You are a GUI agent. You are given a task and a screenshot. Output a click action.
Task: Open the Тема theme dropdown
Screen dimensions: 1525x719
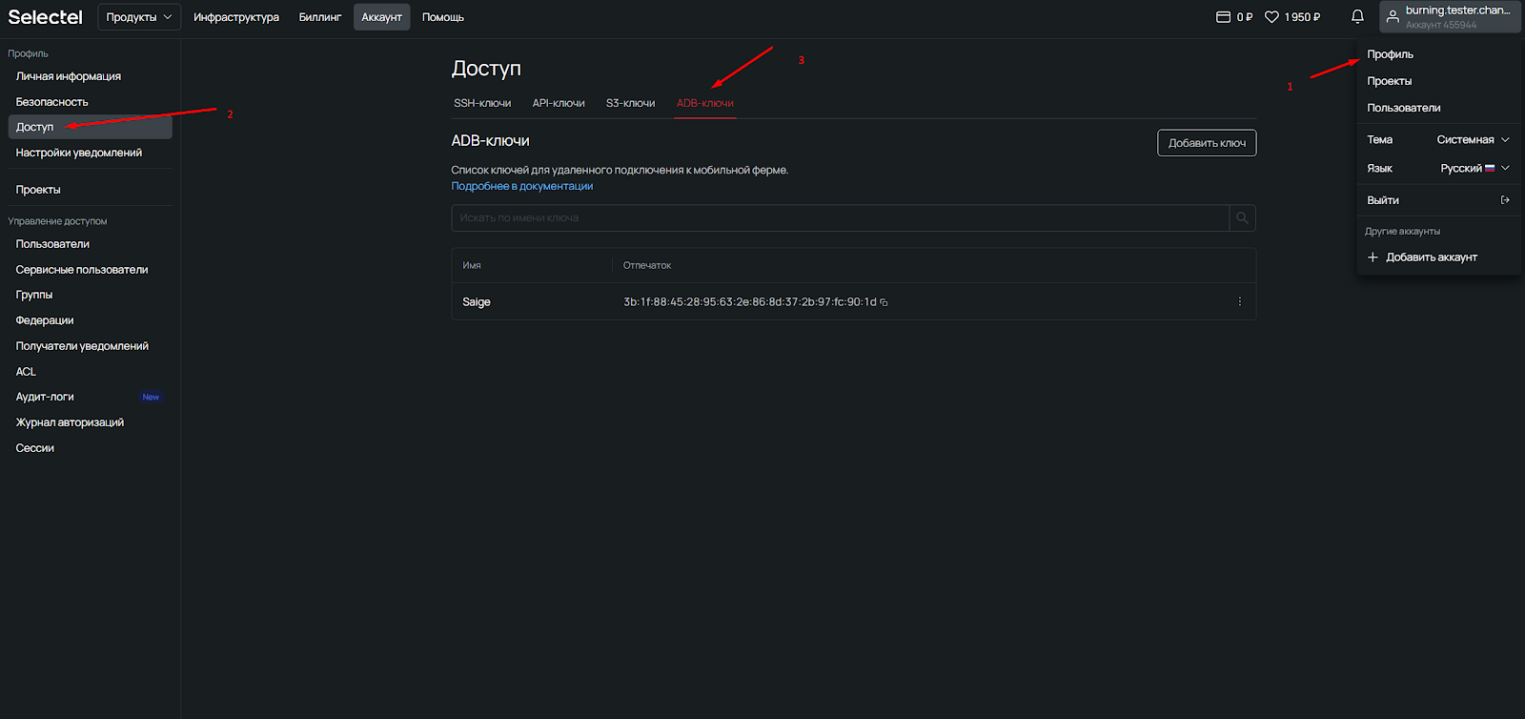(1473, 140)
